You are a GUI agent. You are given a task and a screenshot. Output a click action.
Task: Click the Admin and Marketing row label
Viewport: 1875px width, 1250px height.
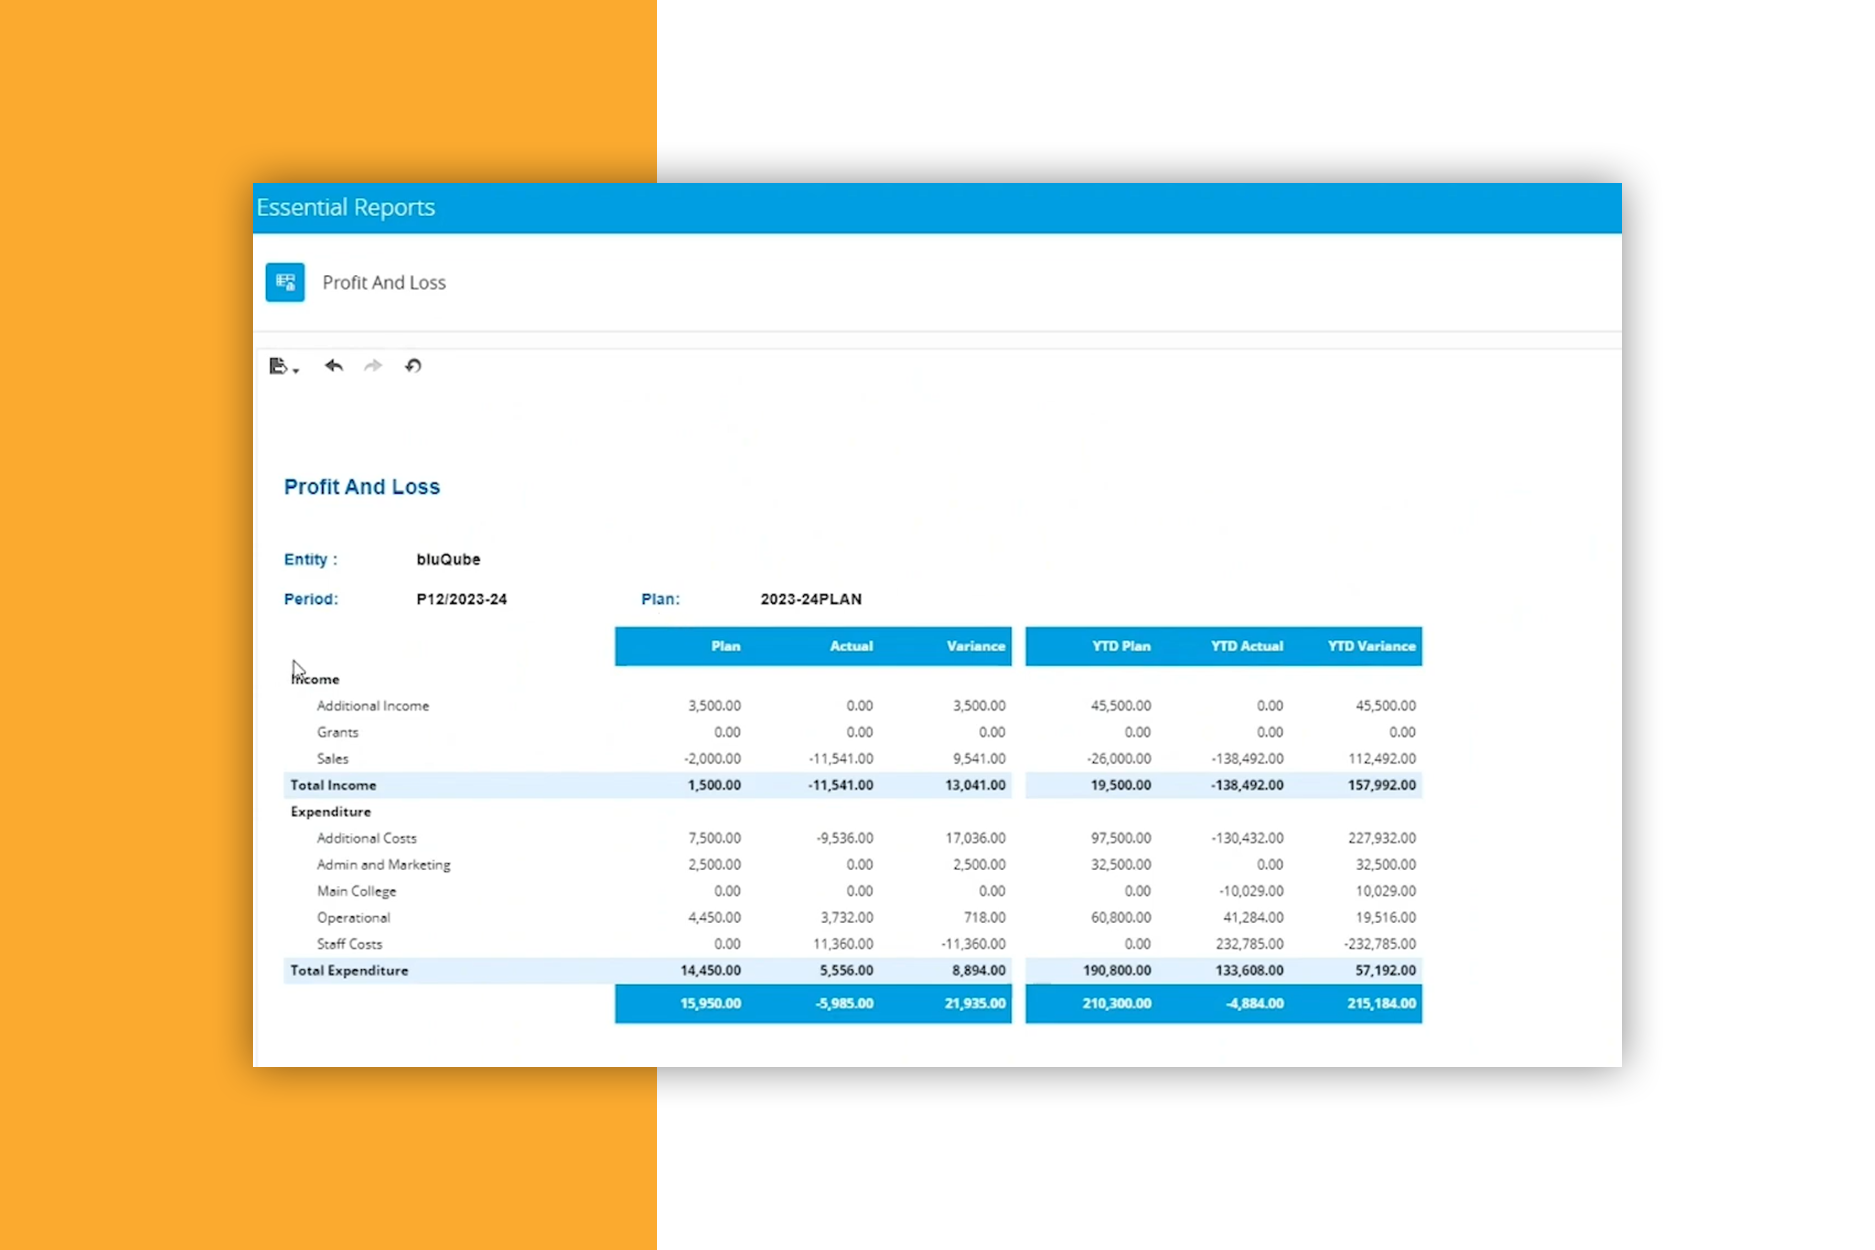tap(383, 865)
